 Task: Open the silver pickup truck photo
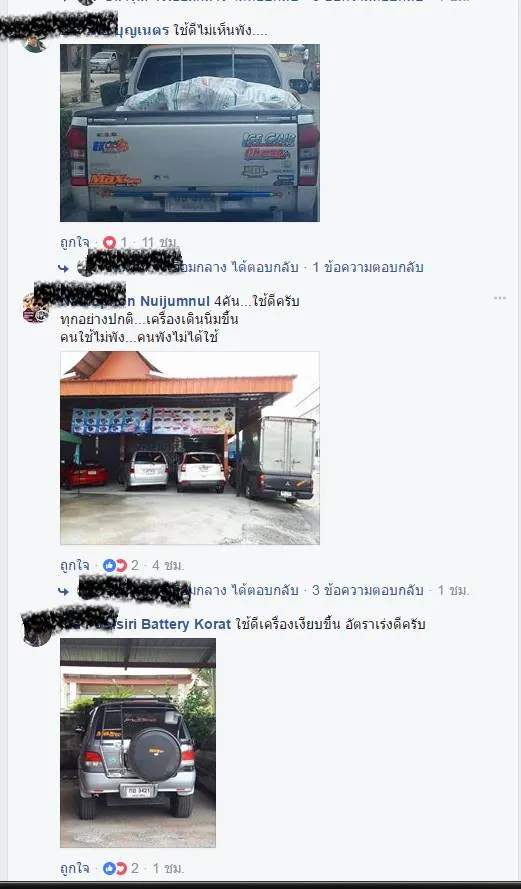pos(190,133)
